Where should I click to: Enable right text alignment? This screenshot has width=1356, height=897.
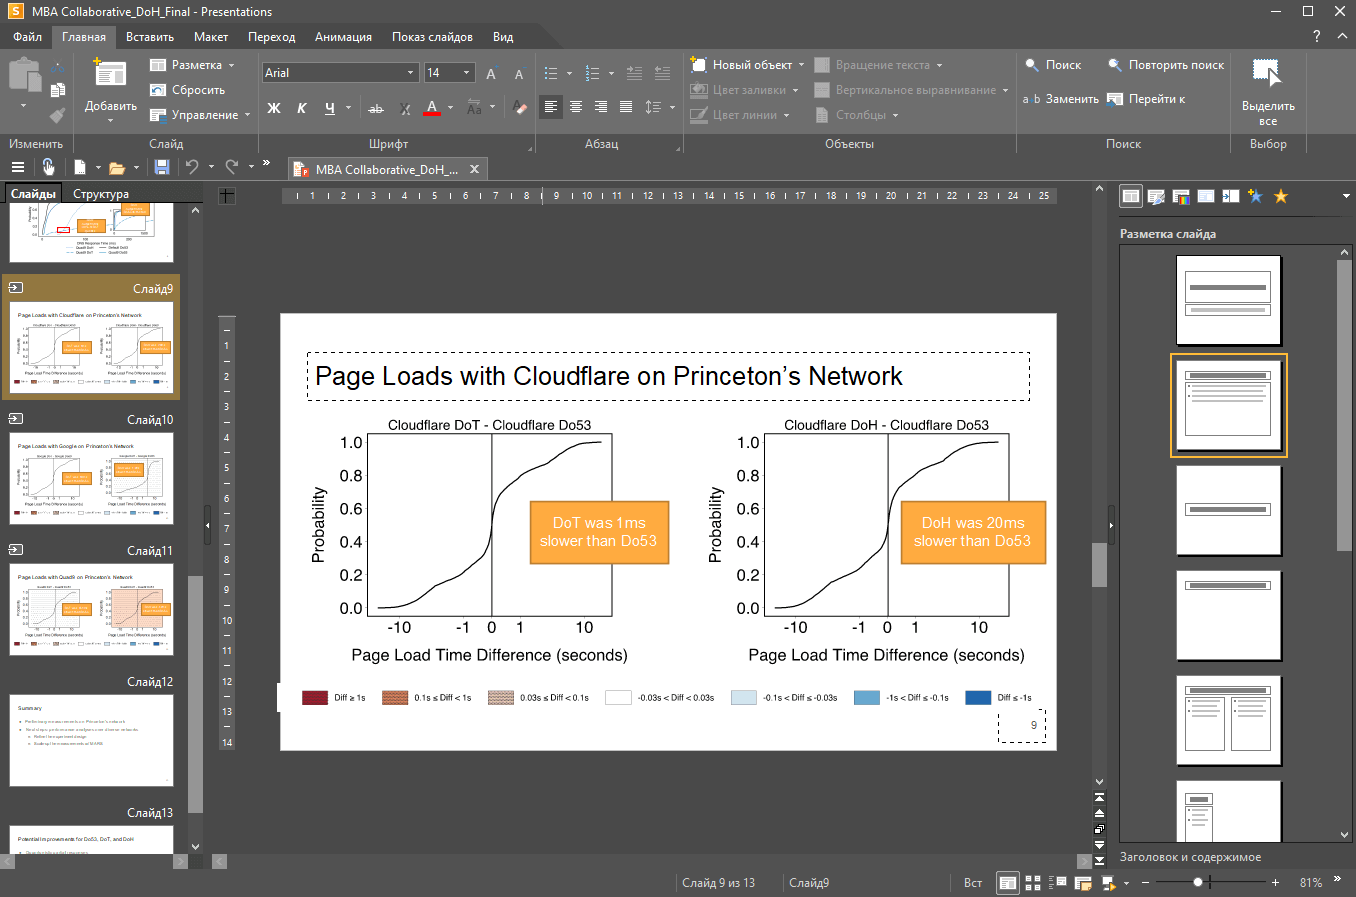[601, 106]
